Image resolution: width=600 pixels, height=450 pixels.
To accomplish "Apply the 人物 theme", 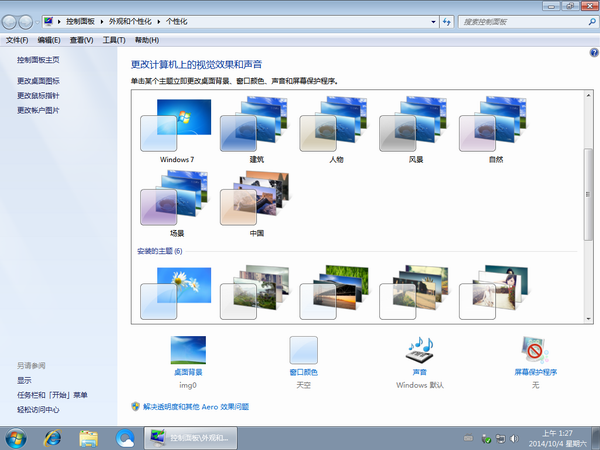I will [336, 130].
